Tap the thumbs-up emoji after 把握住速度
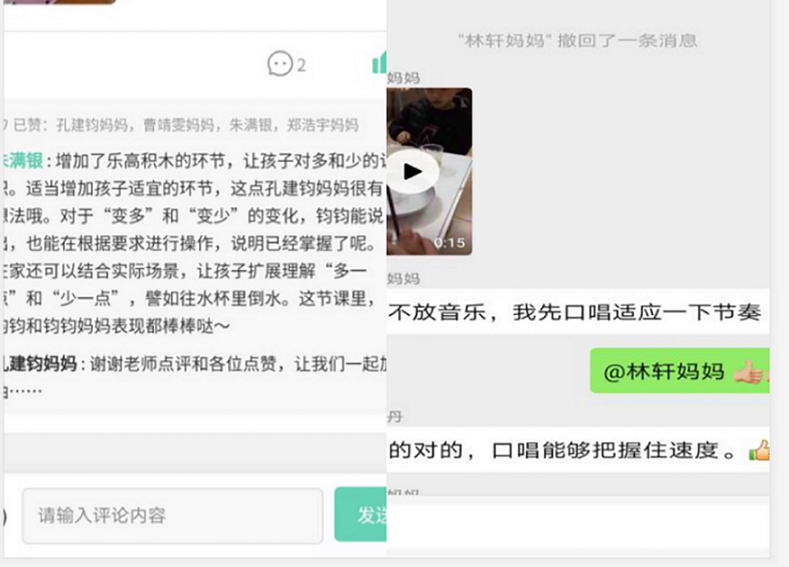 [759, 450]
